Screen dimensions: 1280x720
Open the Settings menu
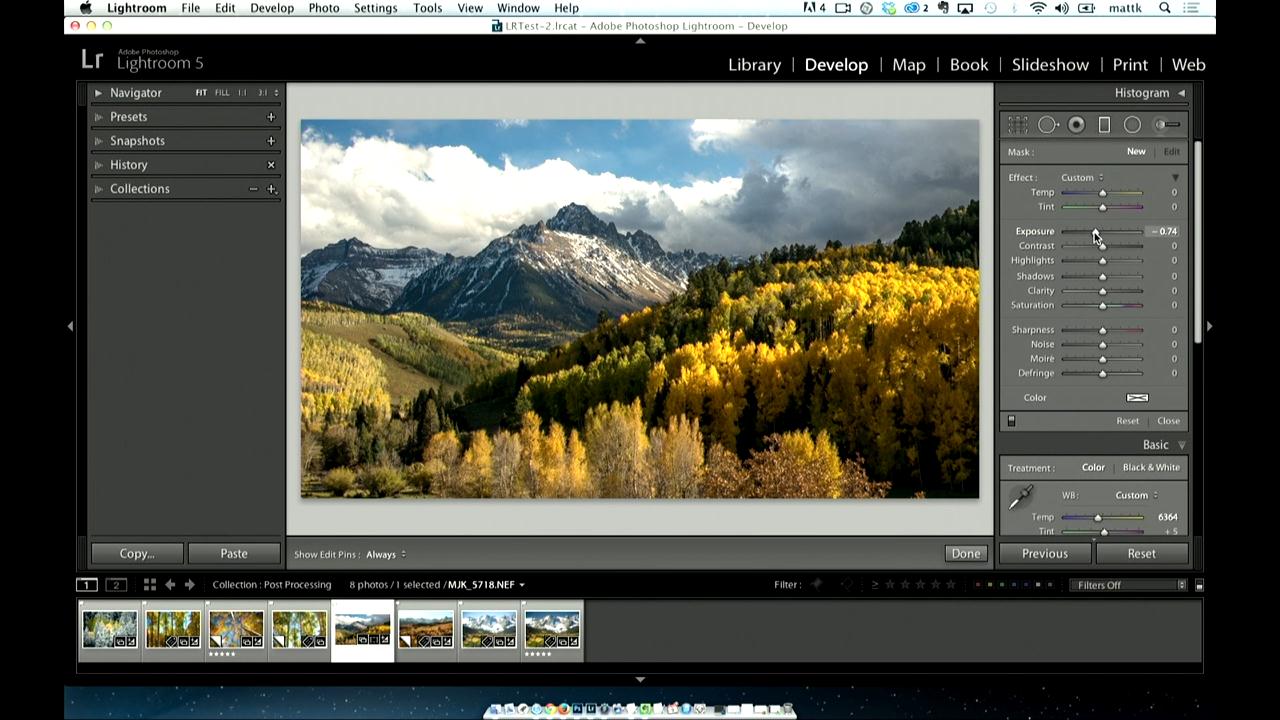[x=376, y=8]
